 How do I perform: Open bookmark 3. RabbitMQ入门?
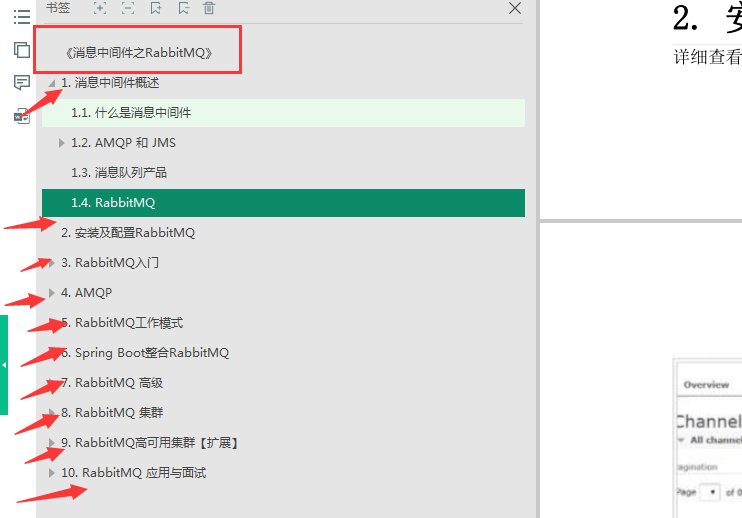[110, 263]
